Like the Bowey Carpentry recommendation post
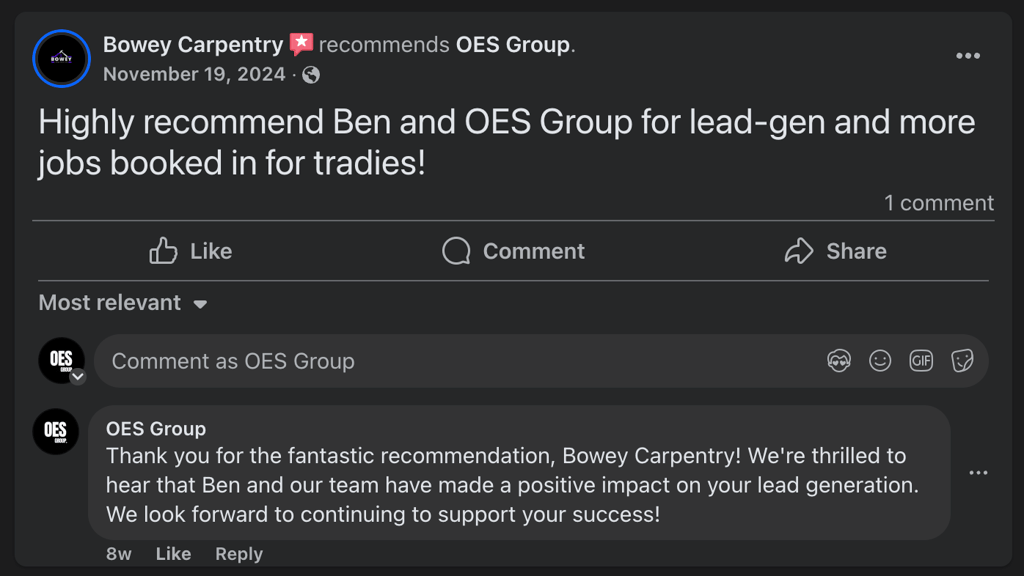This screenshot has height=576, width=1024. pyautogui.click(x=191, y=251)
